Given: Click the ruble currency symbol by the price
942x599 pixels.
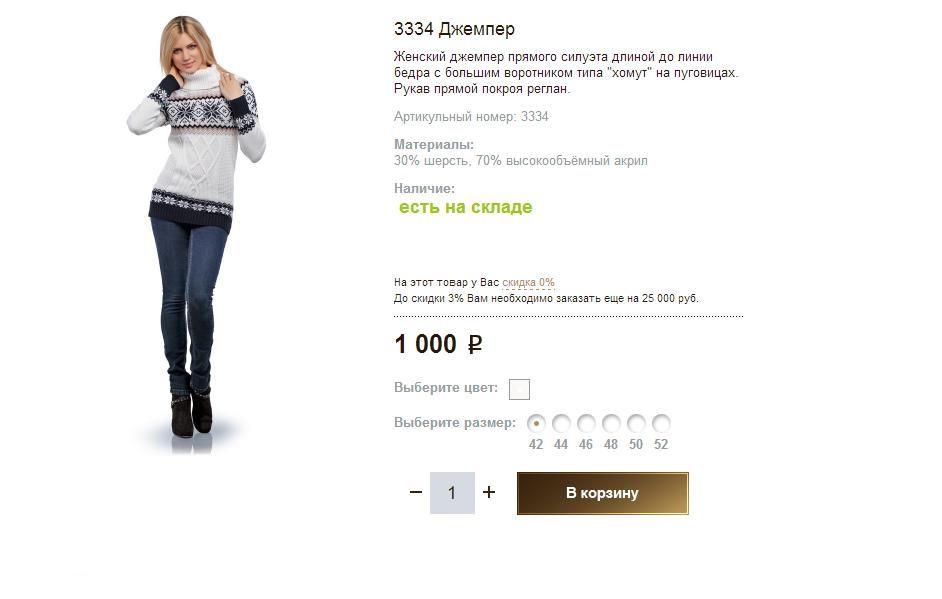Looking at the screenshot, I should 475,344.
